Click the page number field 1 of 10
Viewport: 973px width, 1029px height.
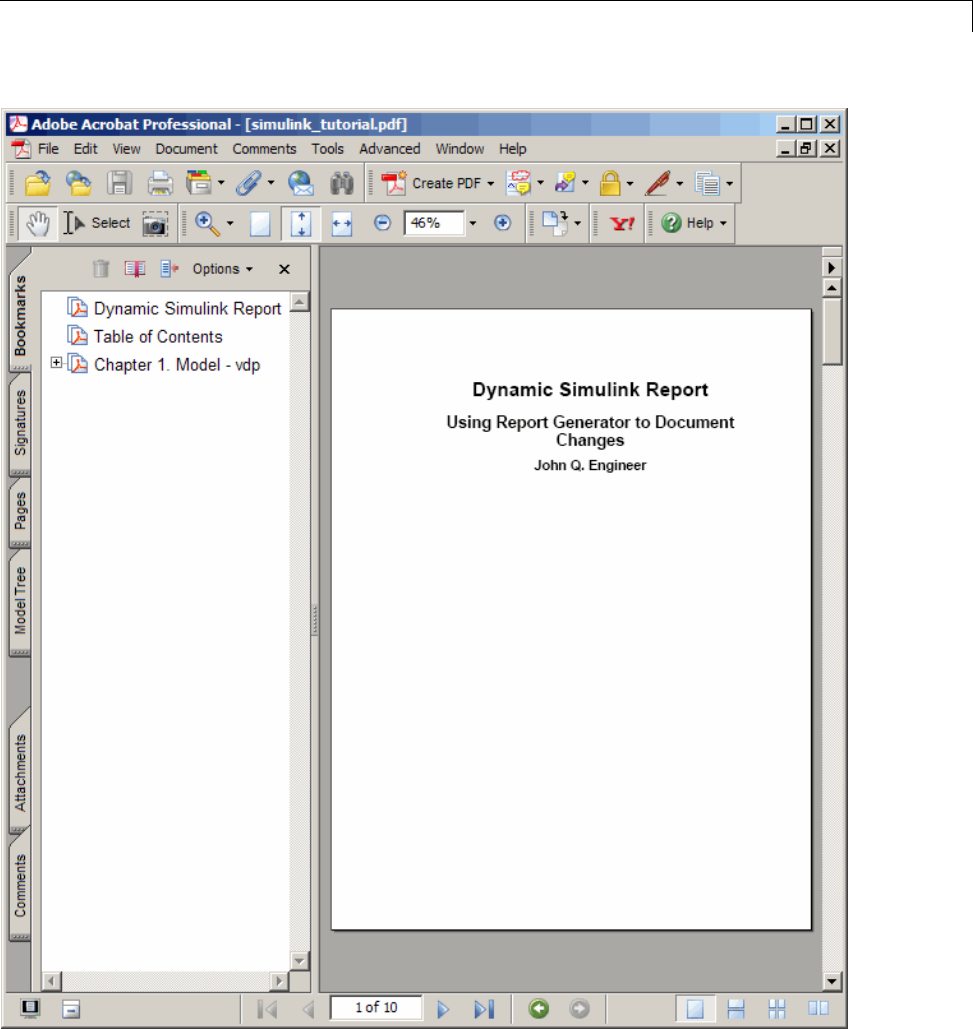[x=377, y=1007]
